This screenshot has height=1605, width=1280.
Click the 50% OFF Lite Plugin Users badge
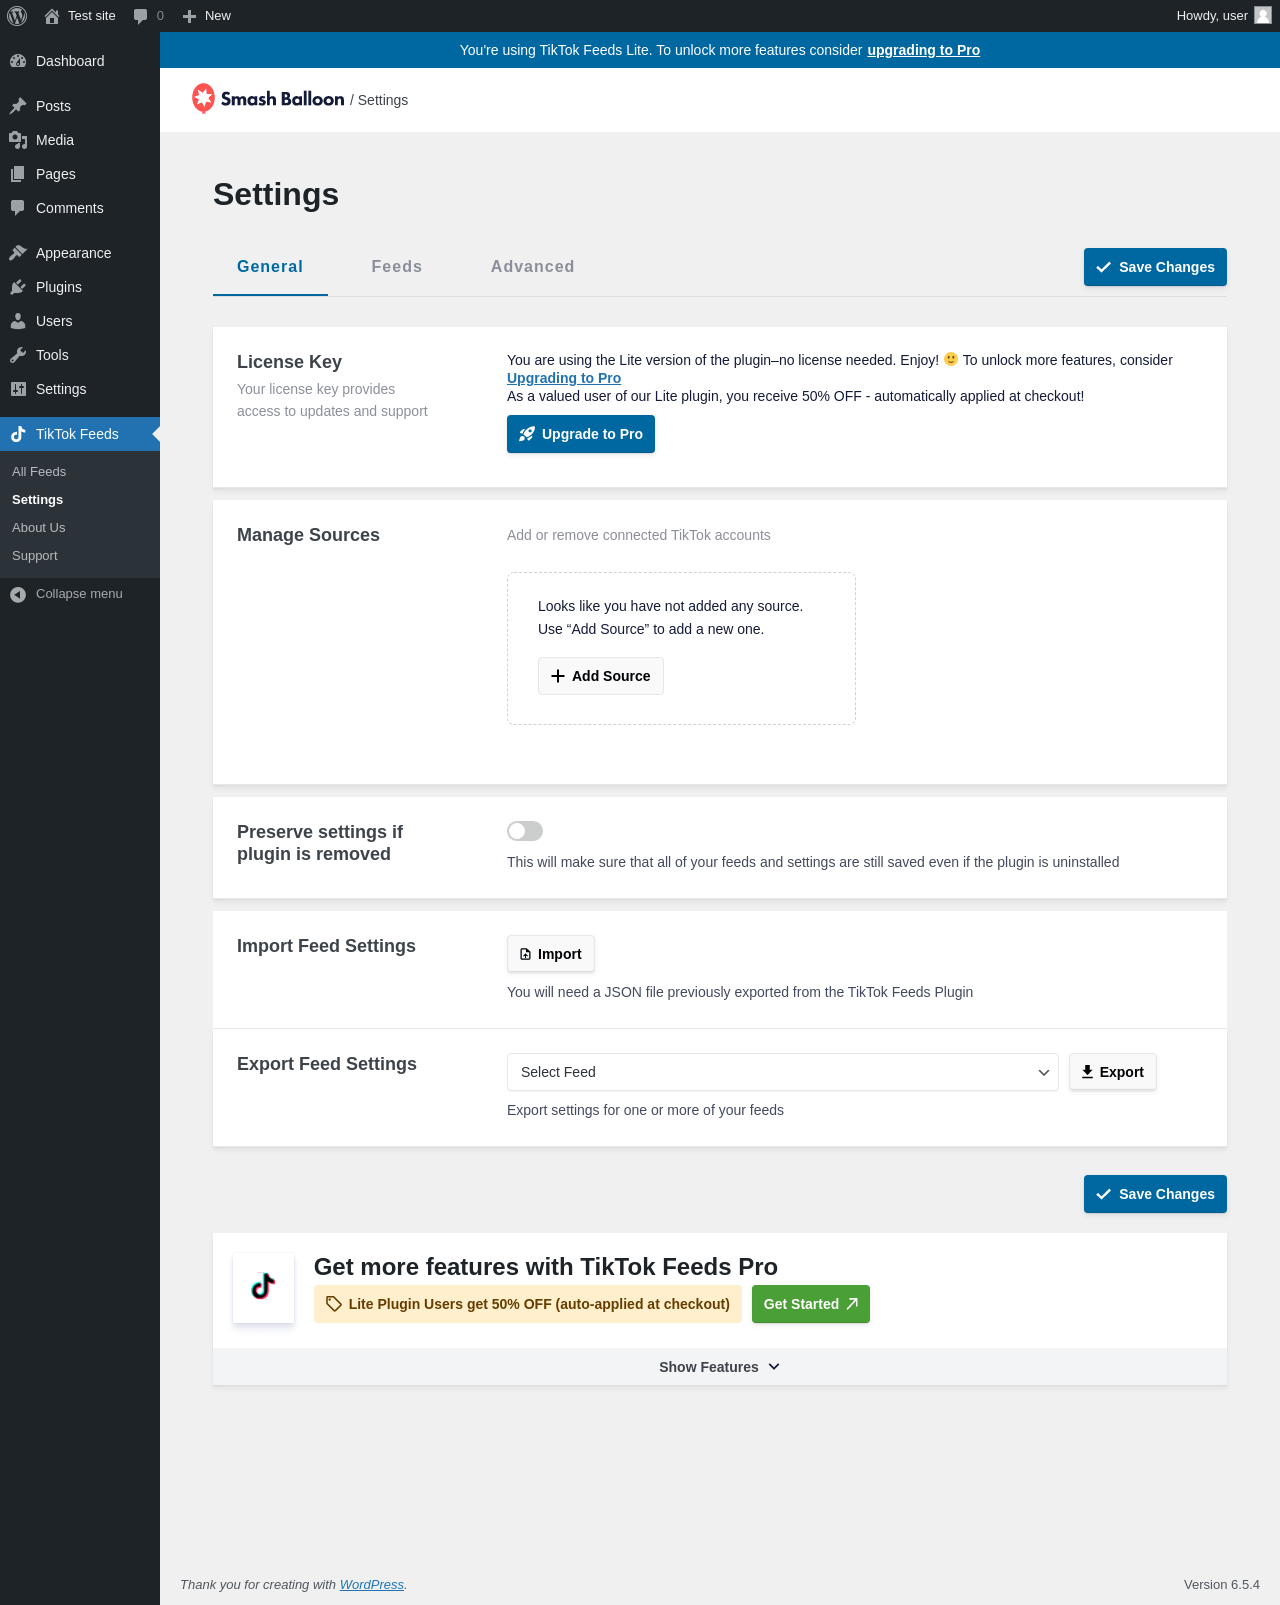click(x=528, y=1304)
